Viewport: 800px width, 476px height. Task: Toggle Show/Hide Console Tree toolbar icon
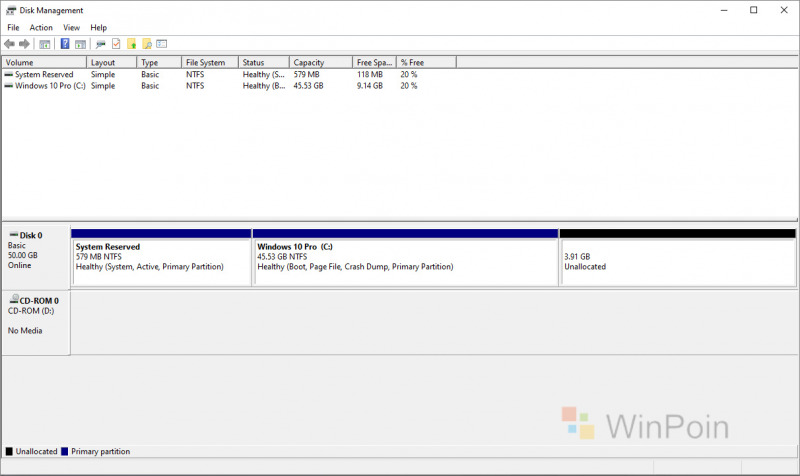45,44
